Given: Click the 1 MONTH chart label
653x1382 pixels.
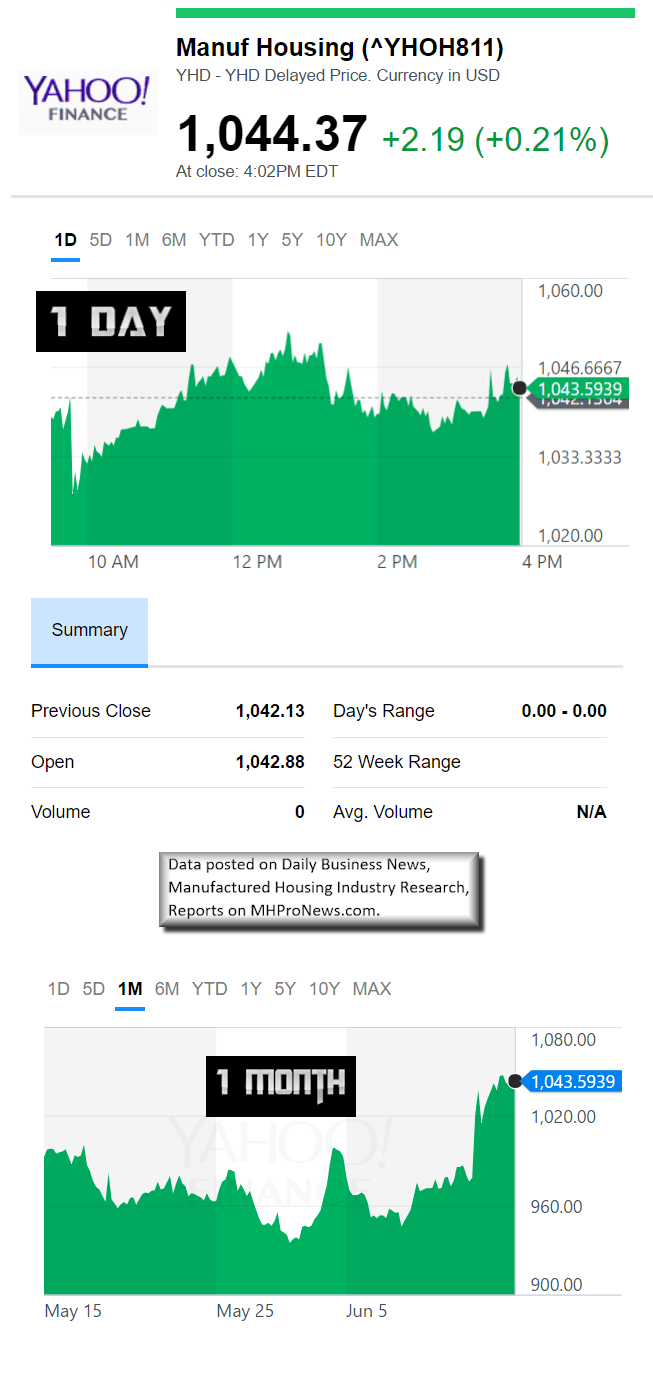Looking at the screenshot, I should pyautogui.click(x=281, y=1086).
